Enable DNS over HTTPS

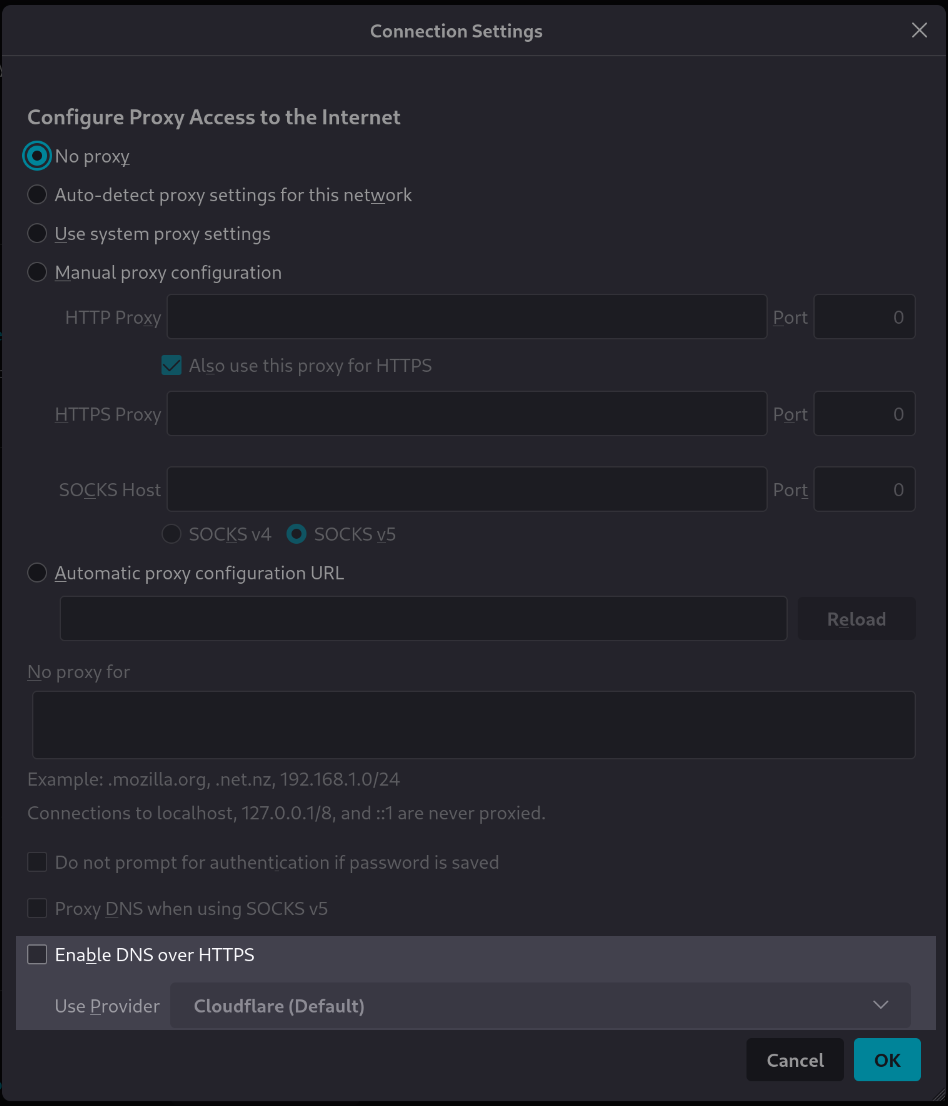(36, 954)
